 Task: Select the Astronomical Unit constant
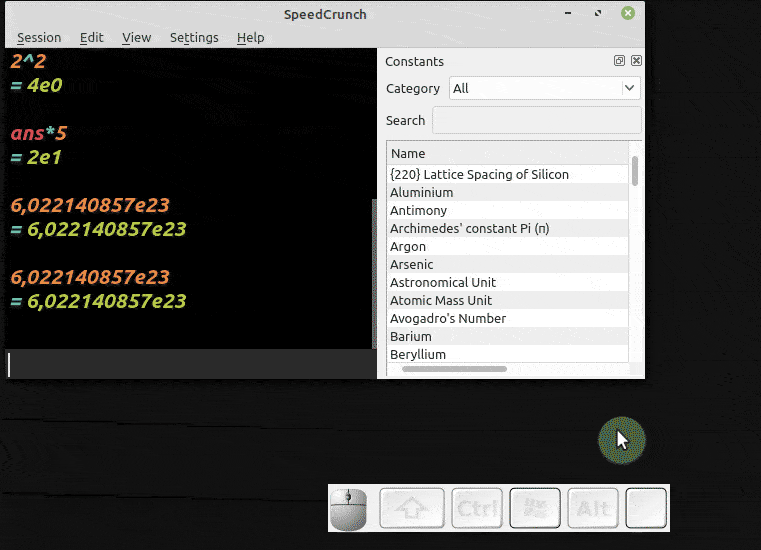click(508, 282)
